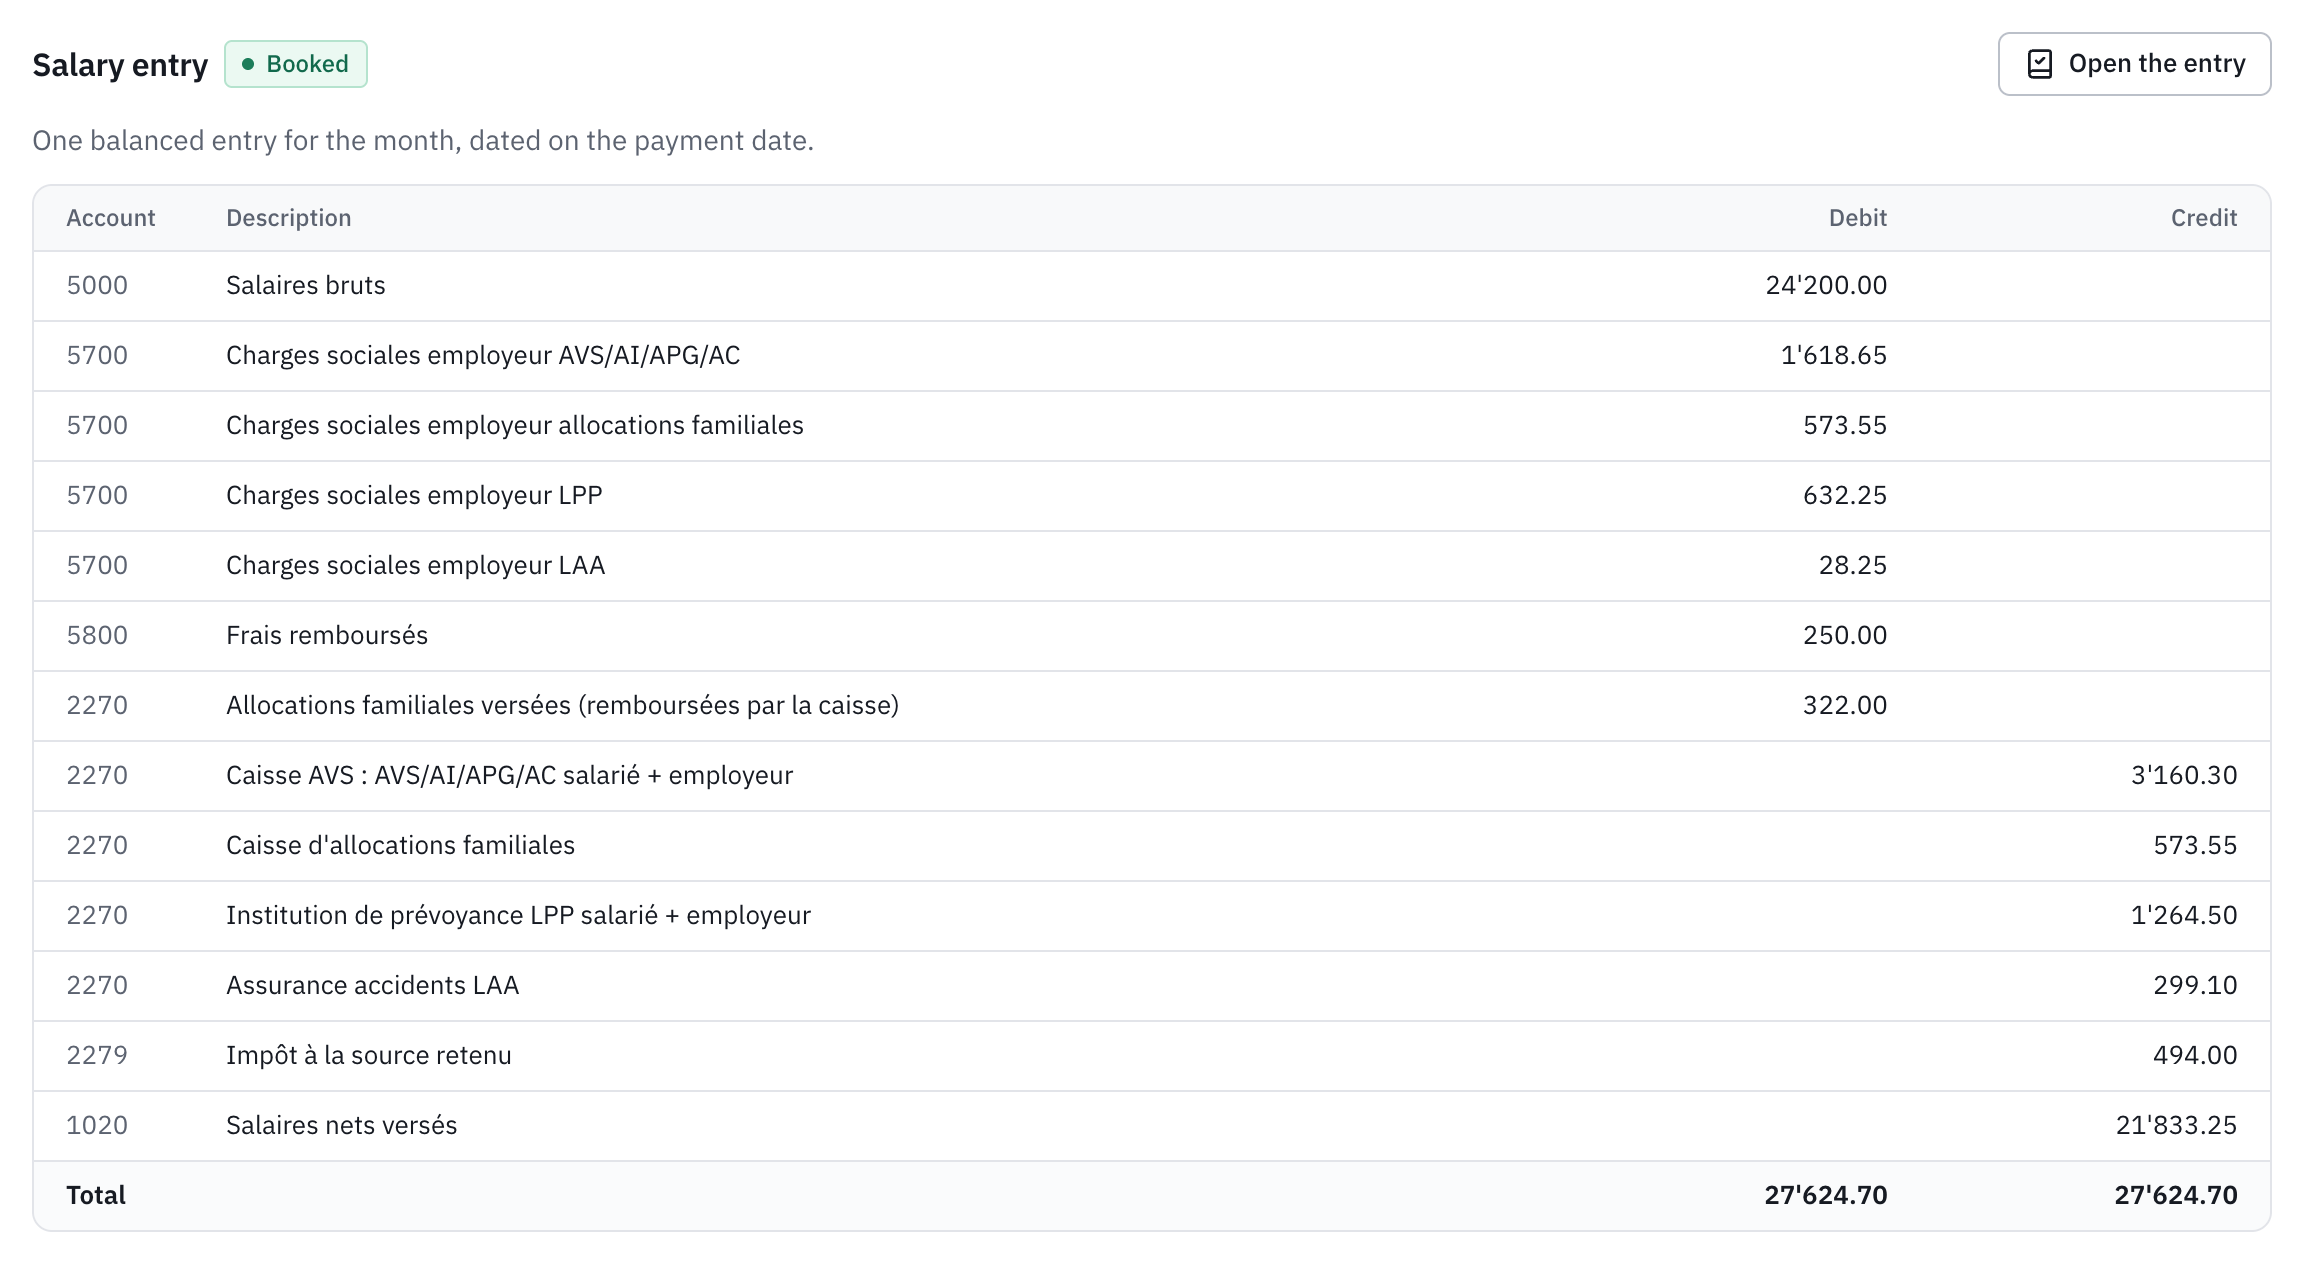Click the Booked status badge
The width and height of the screenshot is (2304, 1264).
tap(296, 64)
